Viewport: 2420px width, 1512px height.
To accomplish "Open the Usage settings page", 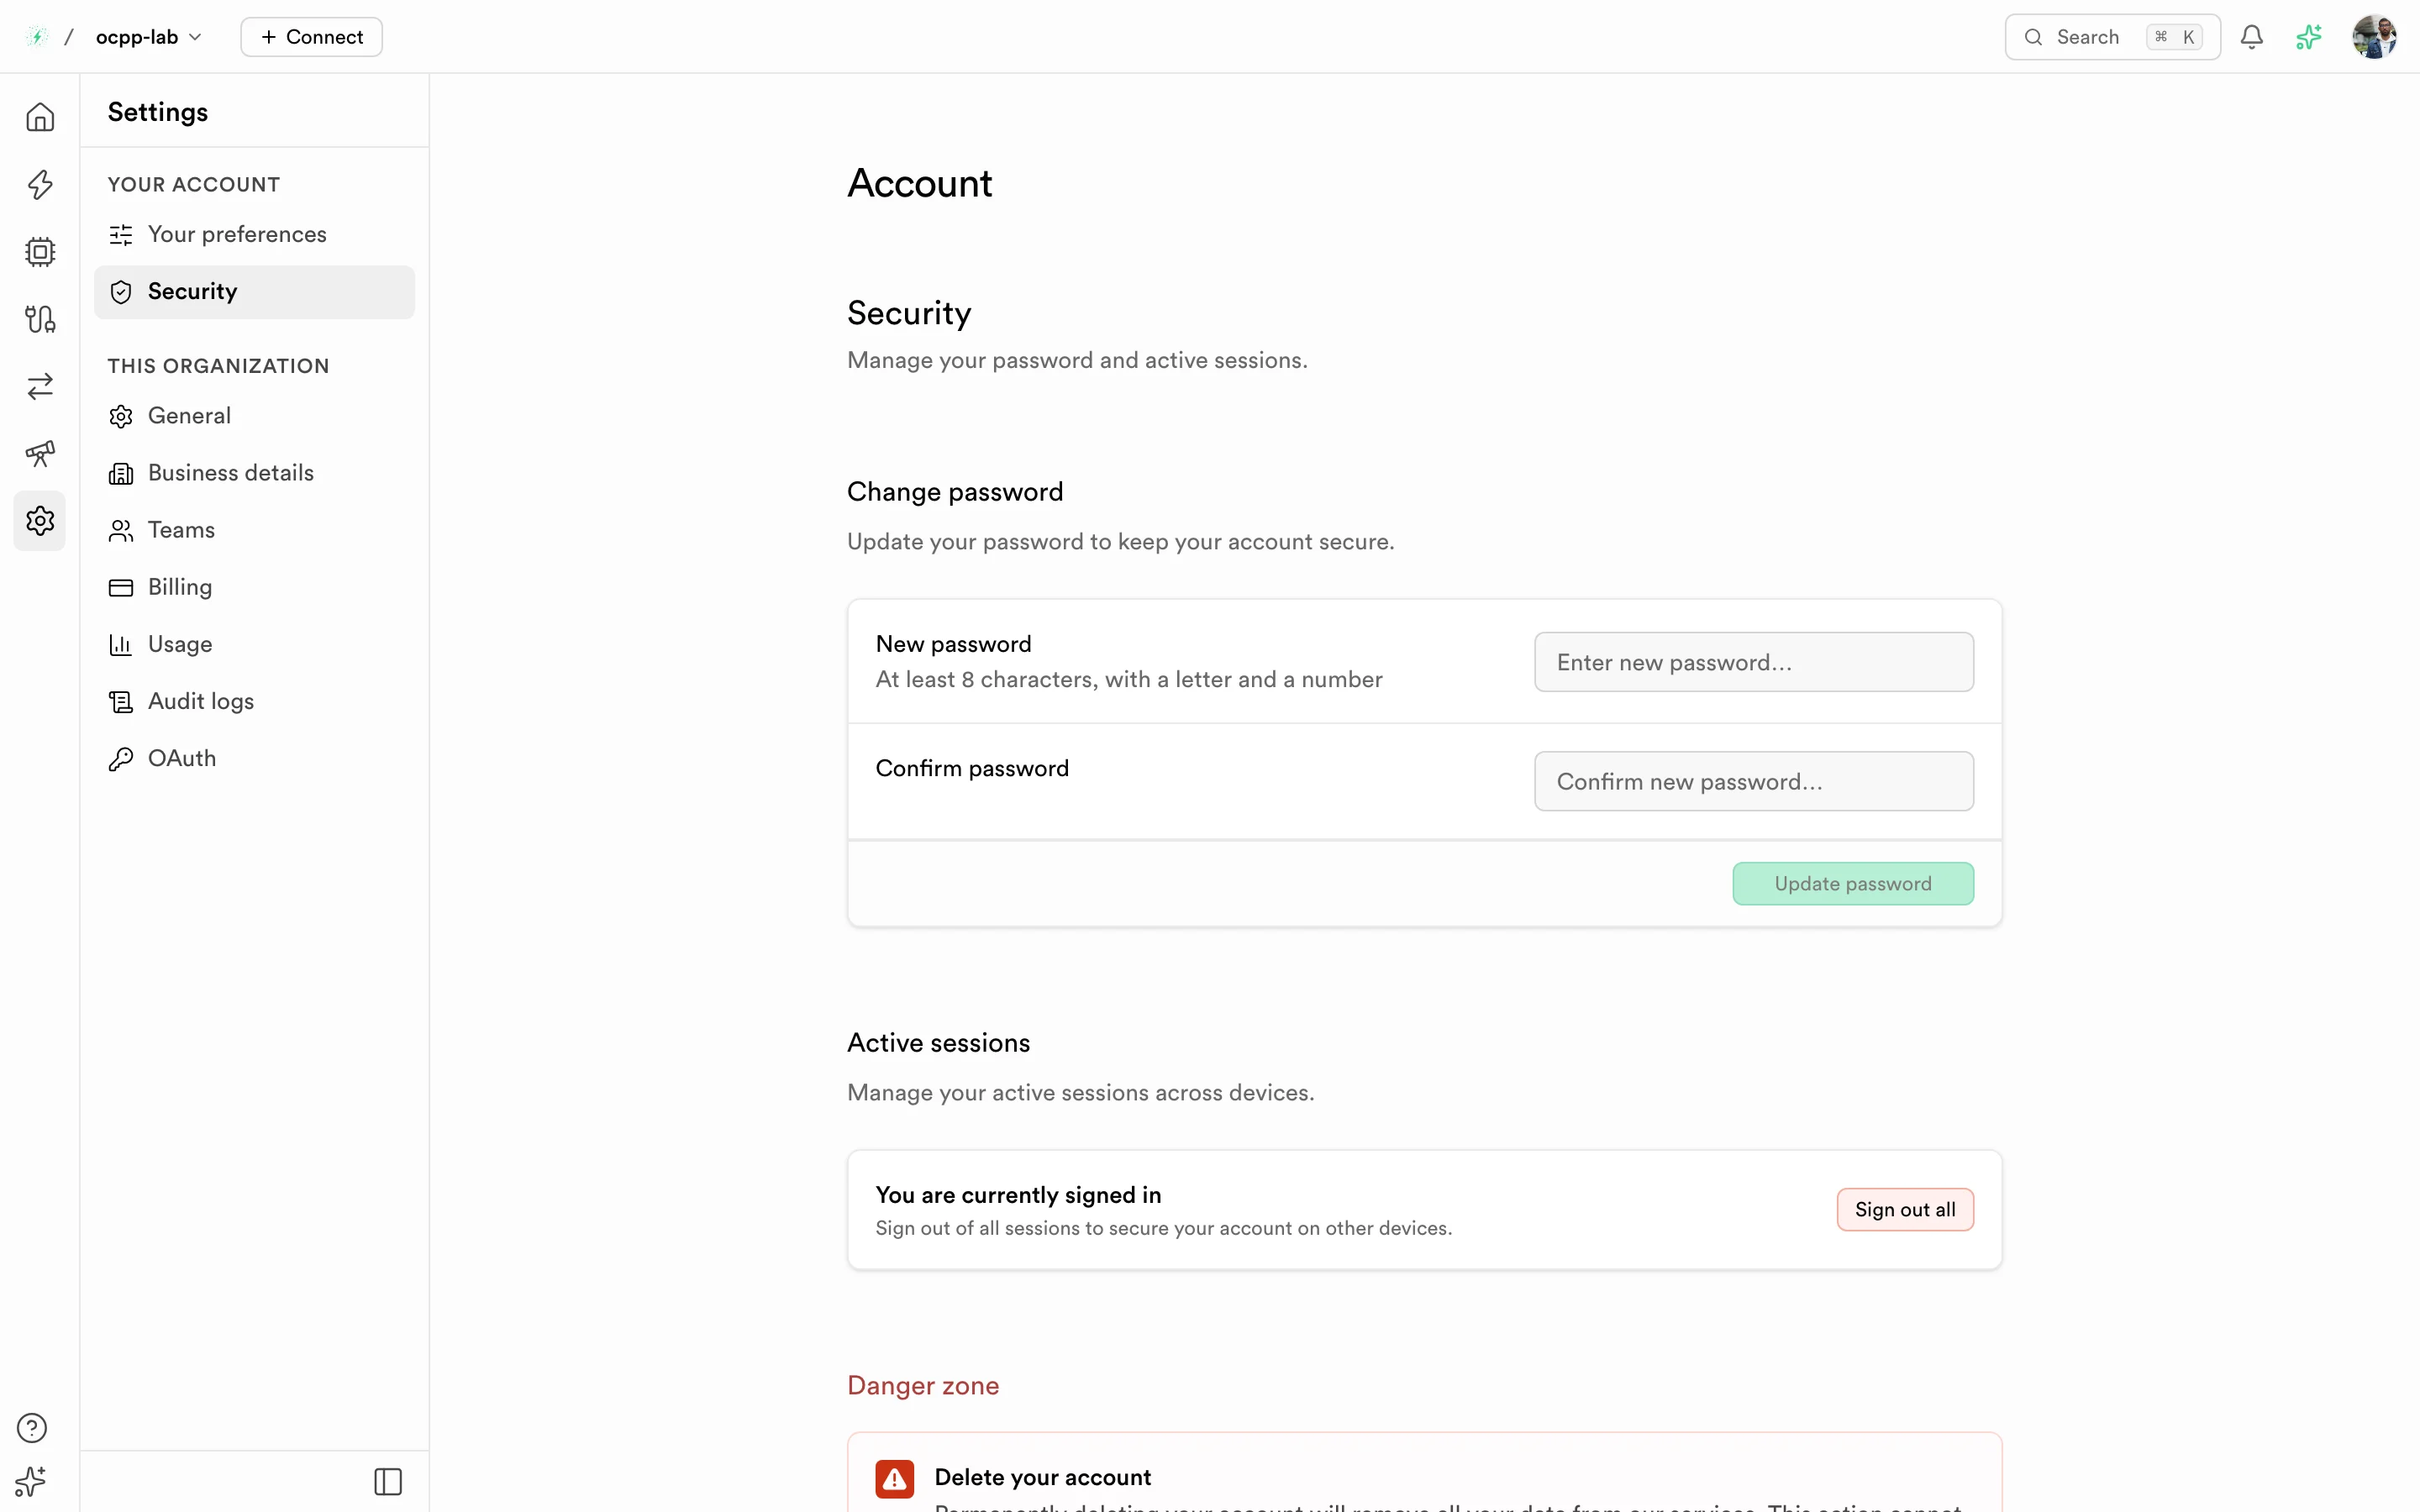I will (254, 644).
